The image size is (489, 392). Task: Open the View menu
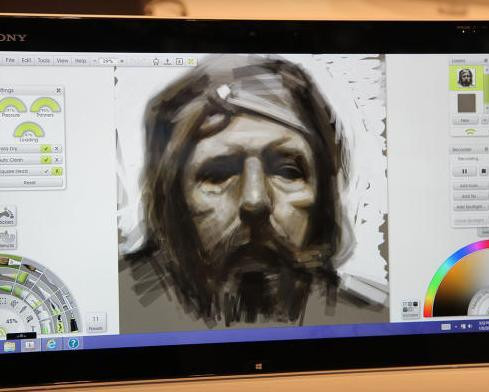pos(62,61)
